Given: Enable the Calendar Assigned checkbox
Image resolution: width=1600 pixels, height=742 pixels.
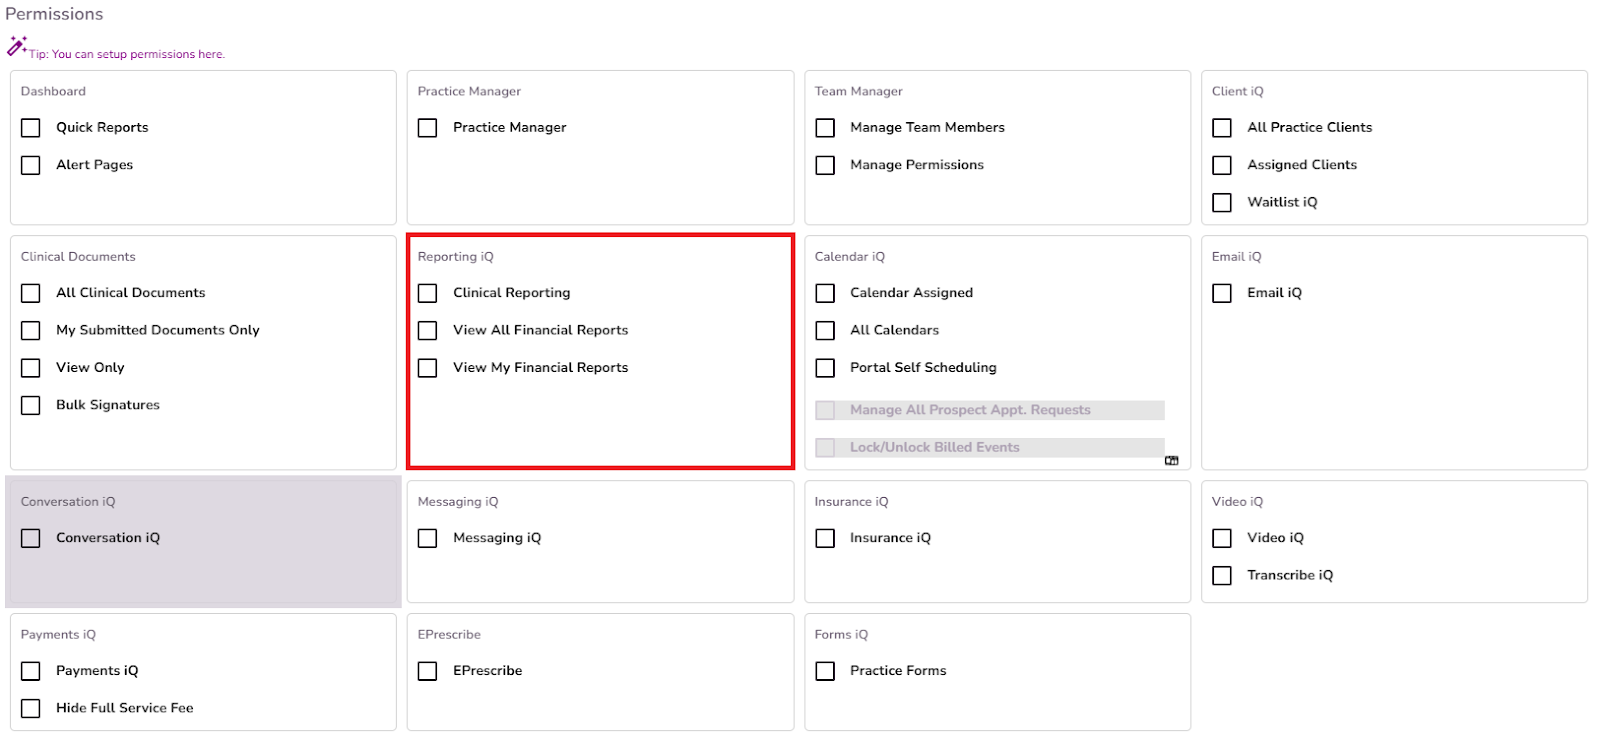Looking at the screenshot, I should click(x=825, y=293).
